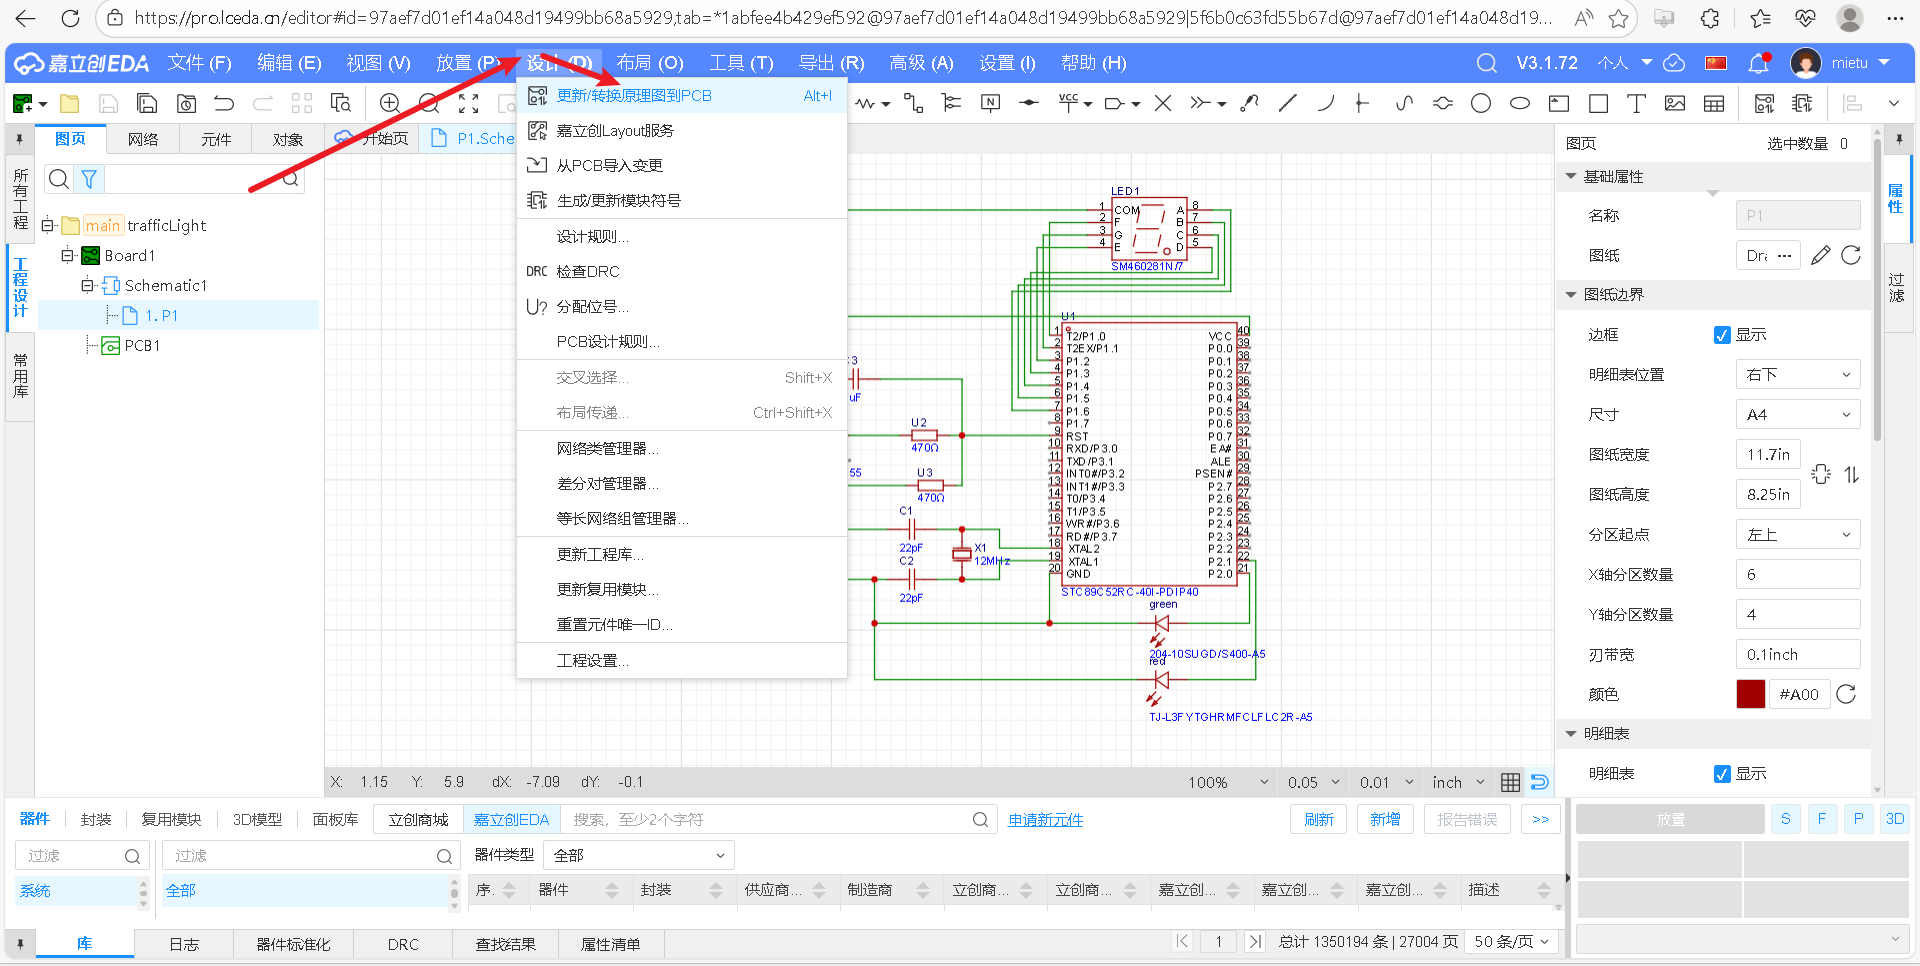1920x966 pixels.
Task: Click the 申请新元件 link
Action: 1045,820
